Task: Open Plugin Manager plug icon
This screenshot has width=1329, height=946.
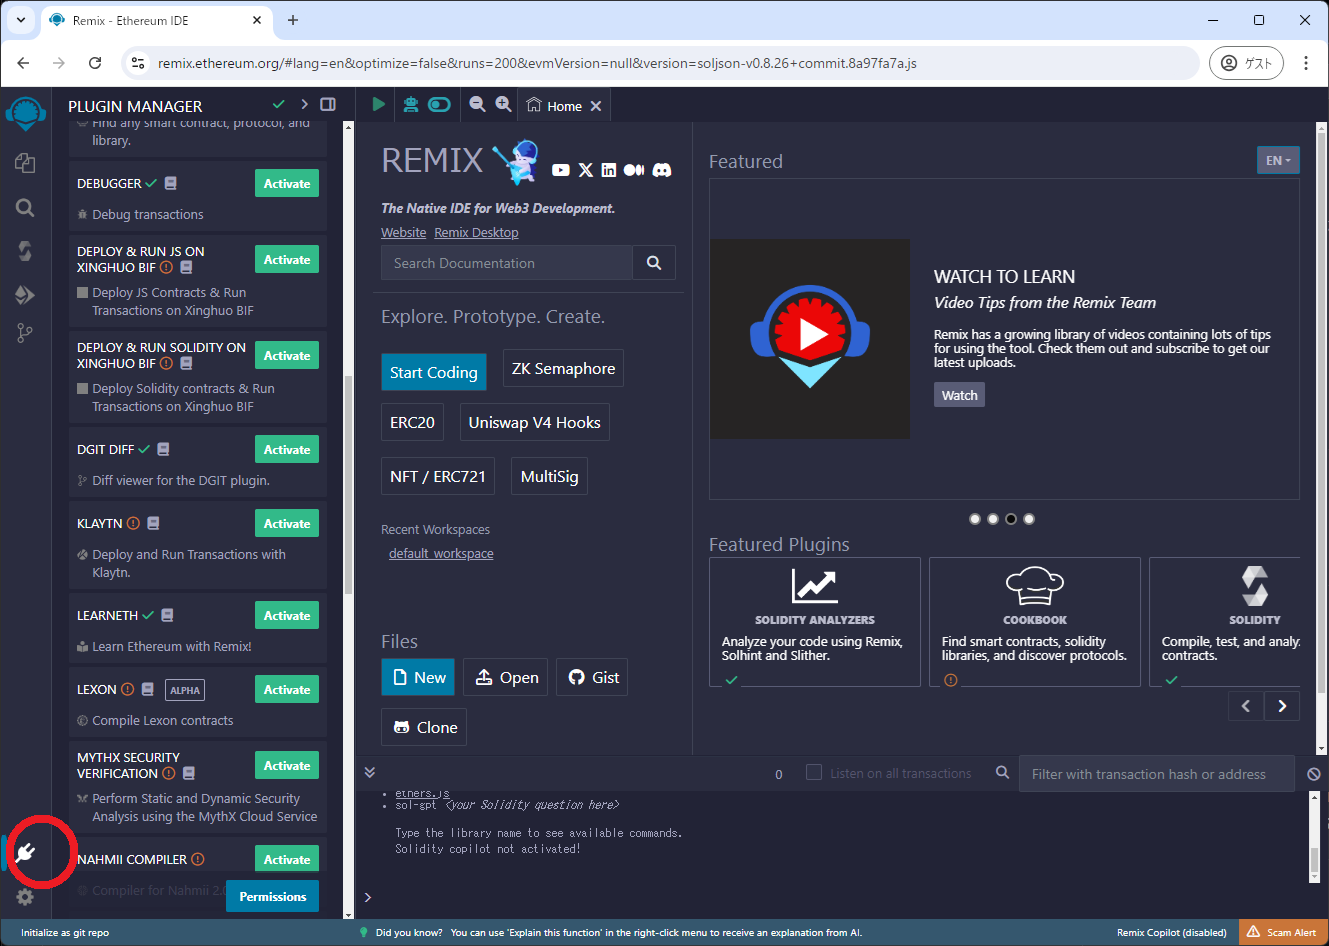Action: pyautogui.click(x=26, y=852)
